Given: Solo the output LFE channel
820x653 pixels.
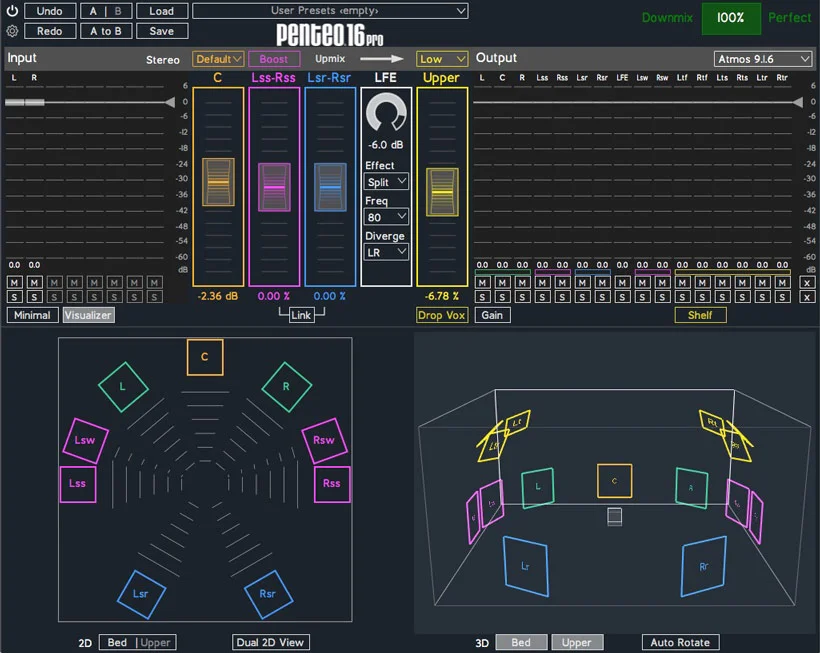Looking at the screenshot, I should (622, 297).
